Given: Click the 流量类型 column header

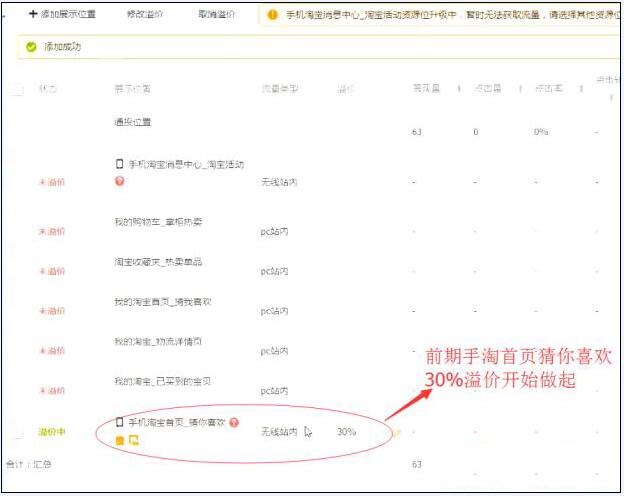Looking at the screenshot, I should [279, 88].
